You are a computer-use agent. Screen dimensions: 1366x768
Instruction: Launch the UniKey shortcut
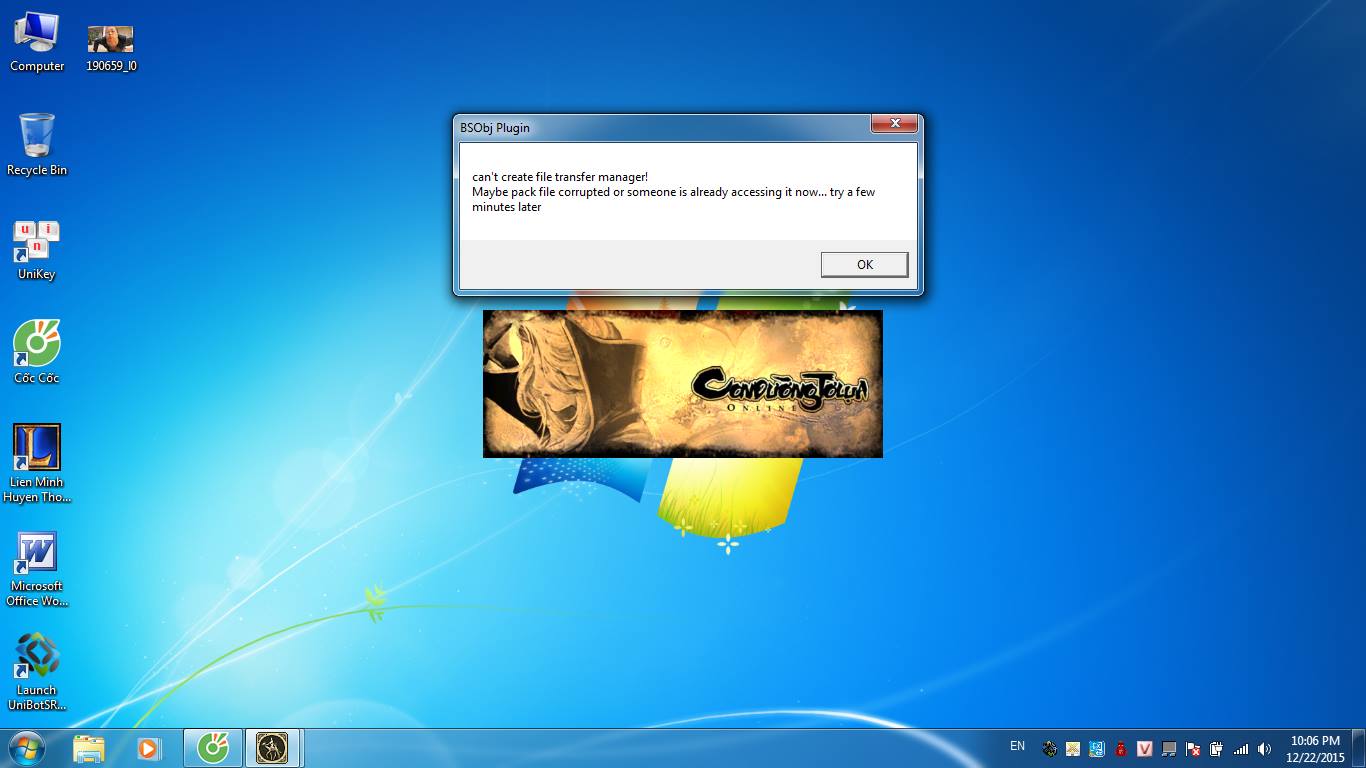37,250
